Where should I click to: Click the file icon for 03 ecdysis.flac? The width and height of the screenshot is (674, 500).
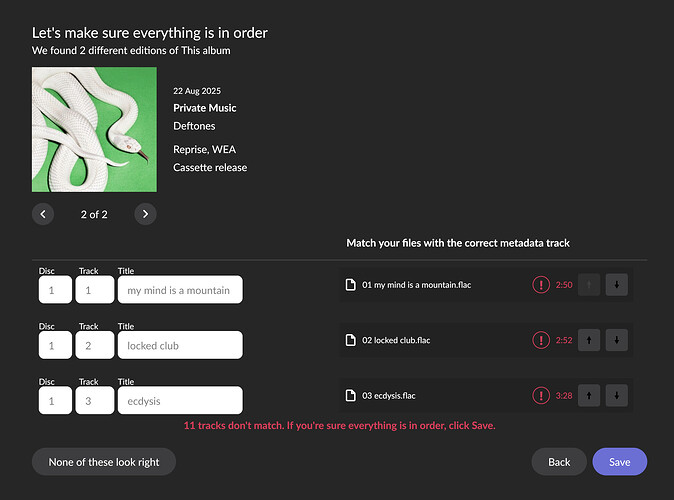click(x=351, y=395)
